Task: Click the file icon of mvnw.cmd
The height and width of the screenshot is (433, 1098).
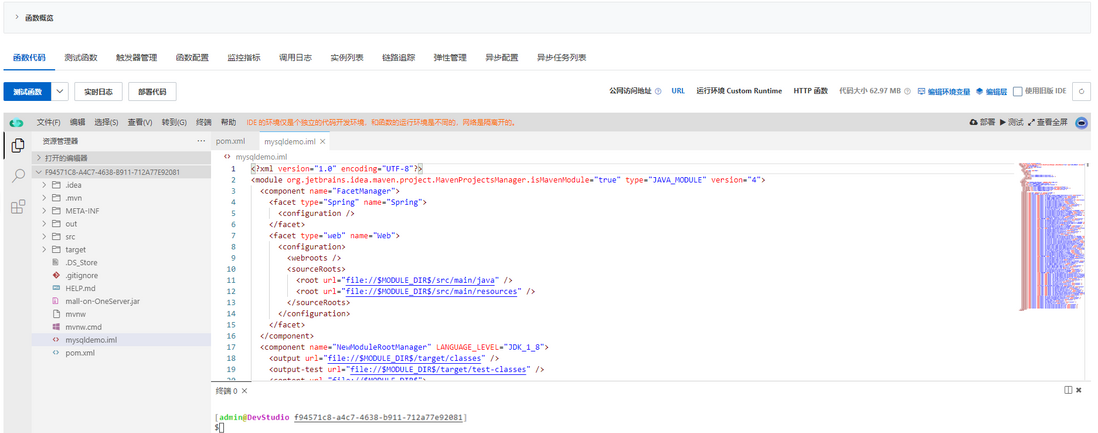Action: coord(56,327)
